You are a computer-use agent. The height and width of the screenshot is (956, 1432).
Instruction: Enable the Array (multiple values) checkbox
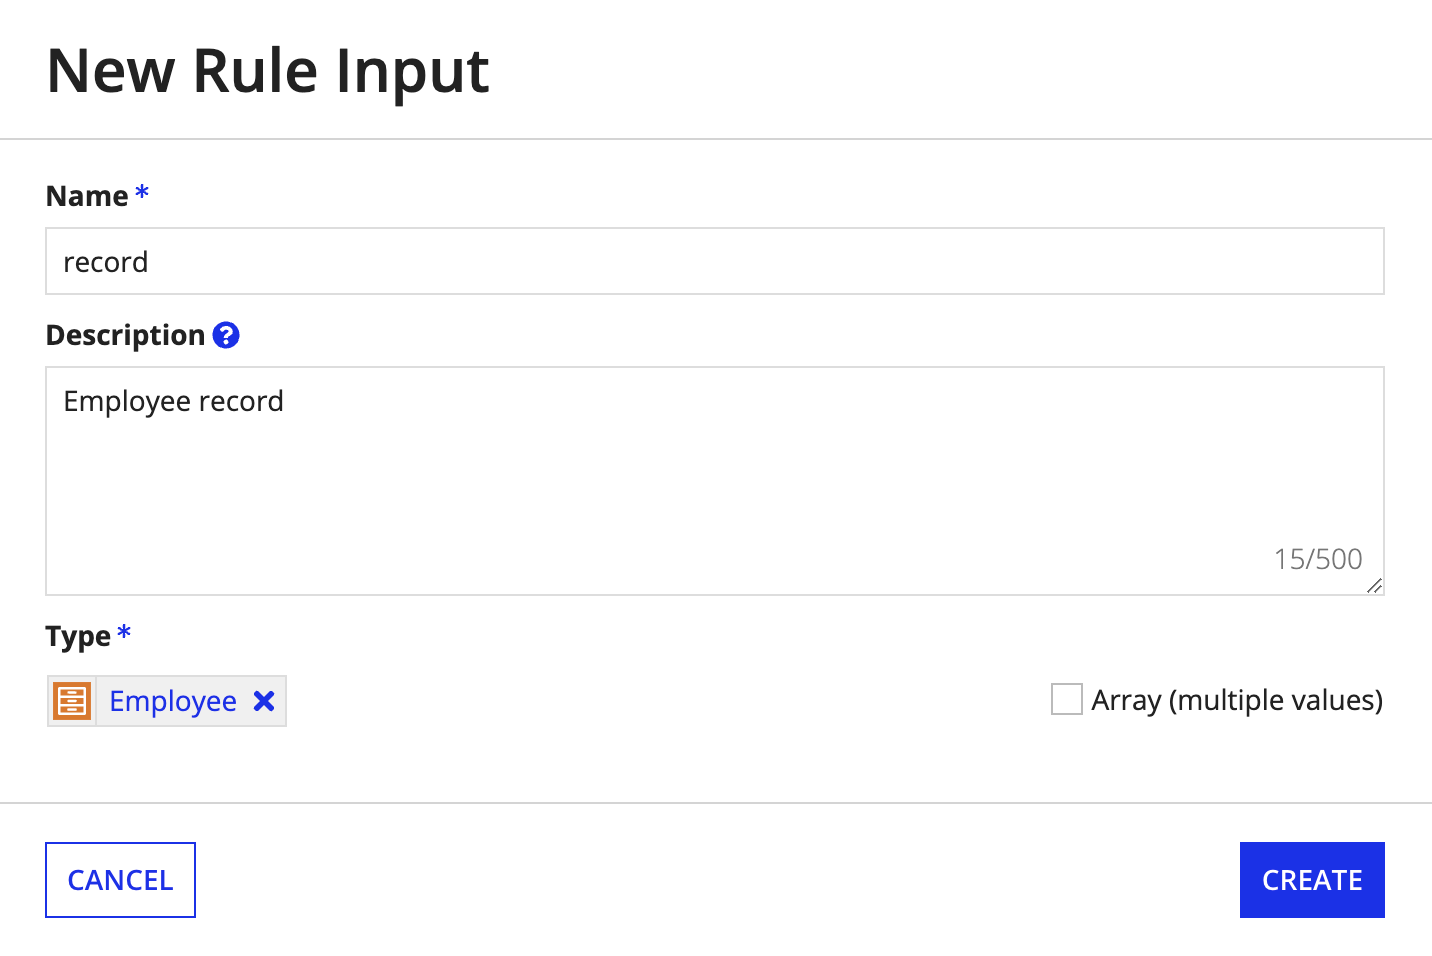[1066, 699]
